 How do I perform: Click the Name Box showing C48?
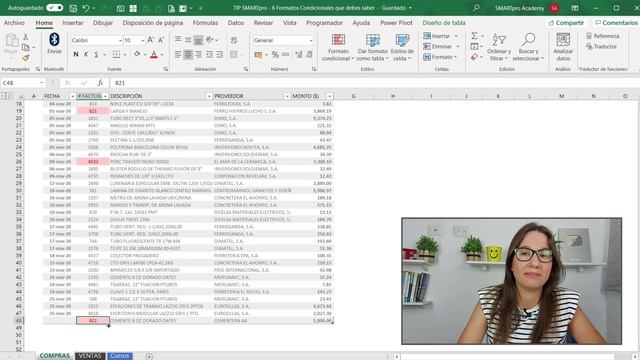(x=23, y=83)
